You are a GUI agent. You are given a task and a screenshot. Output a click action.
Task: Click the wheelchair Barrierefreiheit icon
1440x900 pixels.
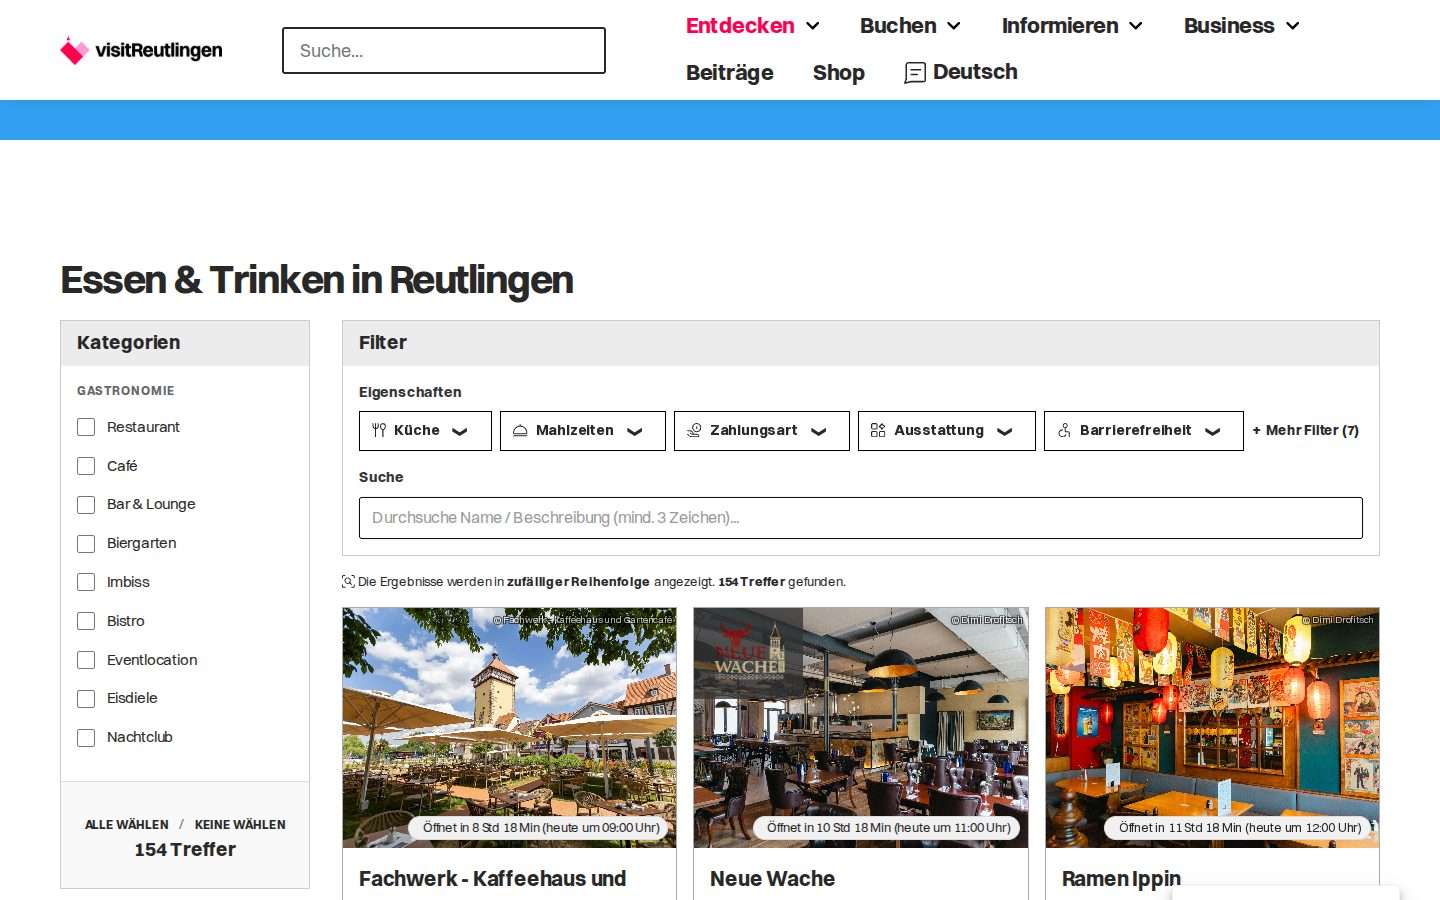(1064, 430)
